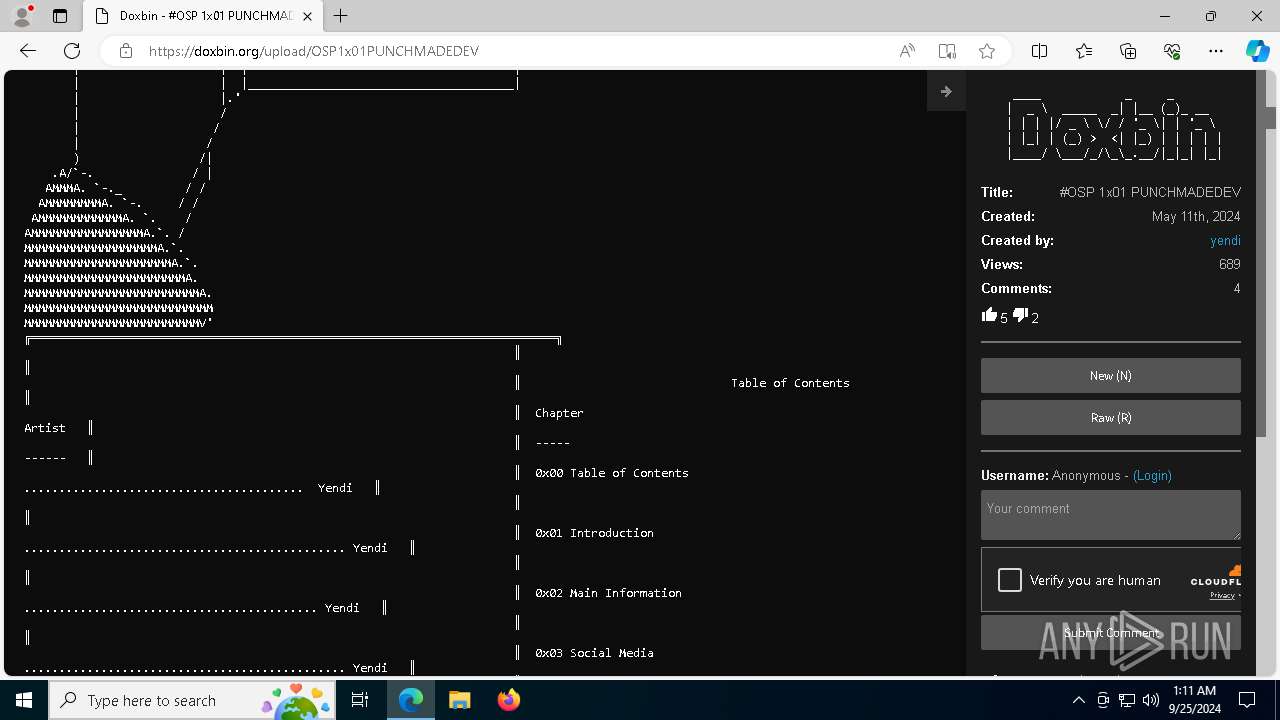Open immersive reader icon
Image resolution: width=1280 pixels, height=720 pixels.
pos(947,51)
